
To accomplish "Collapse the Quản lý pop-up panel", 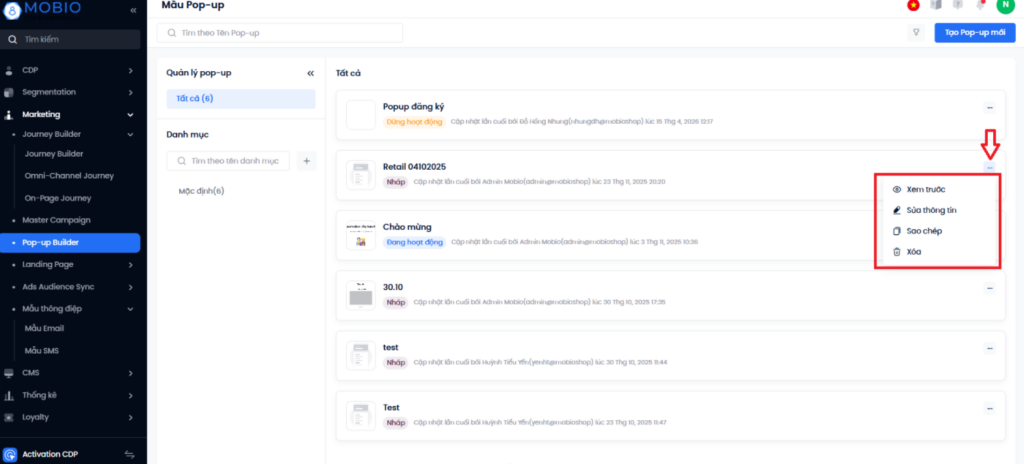I will (x=310, y=73).
